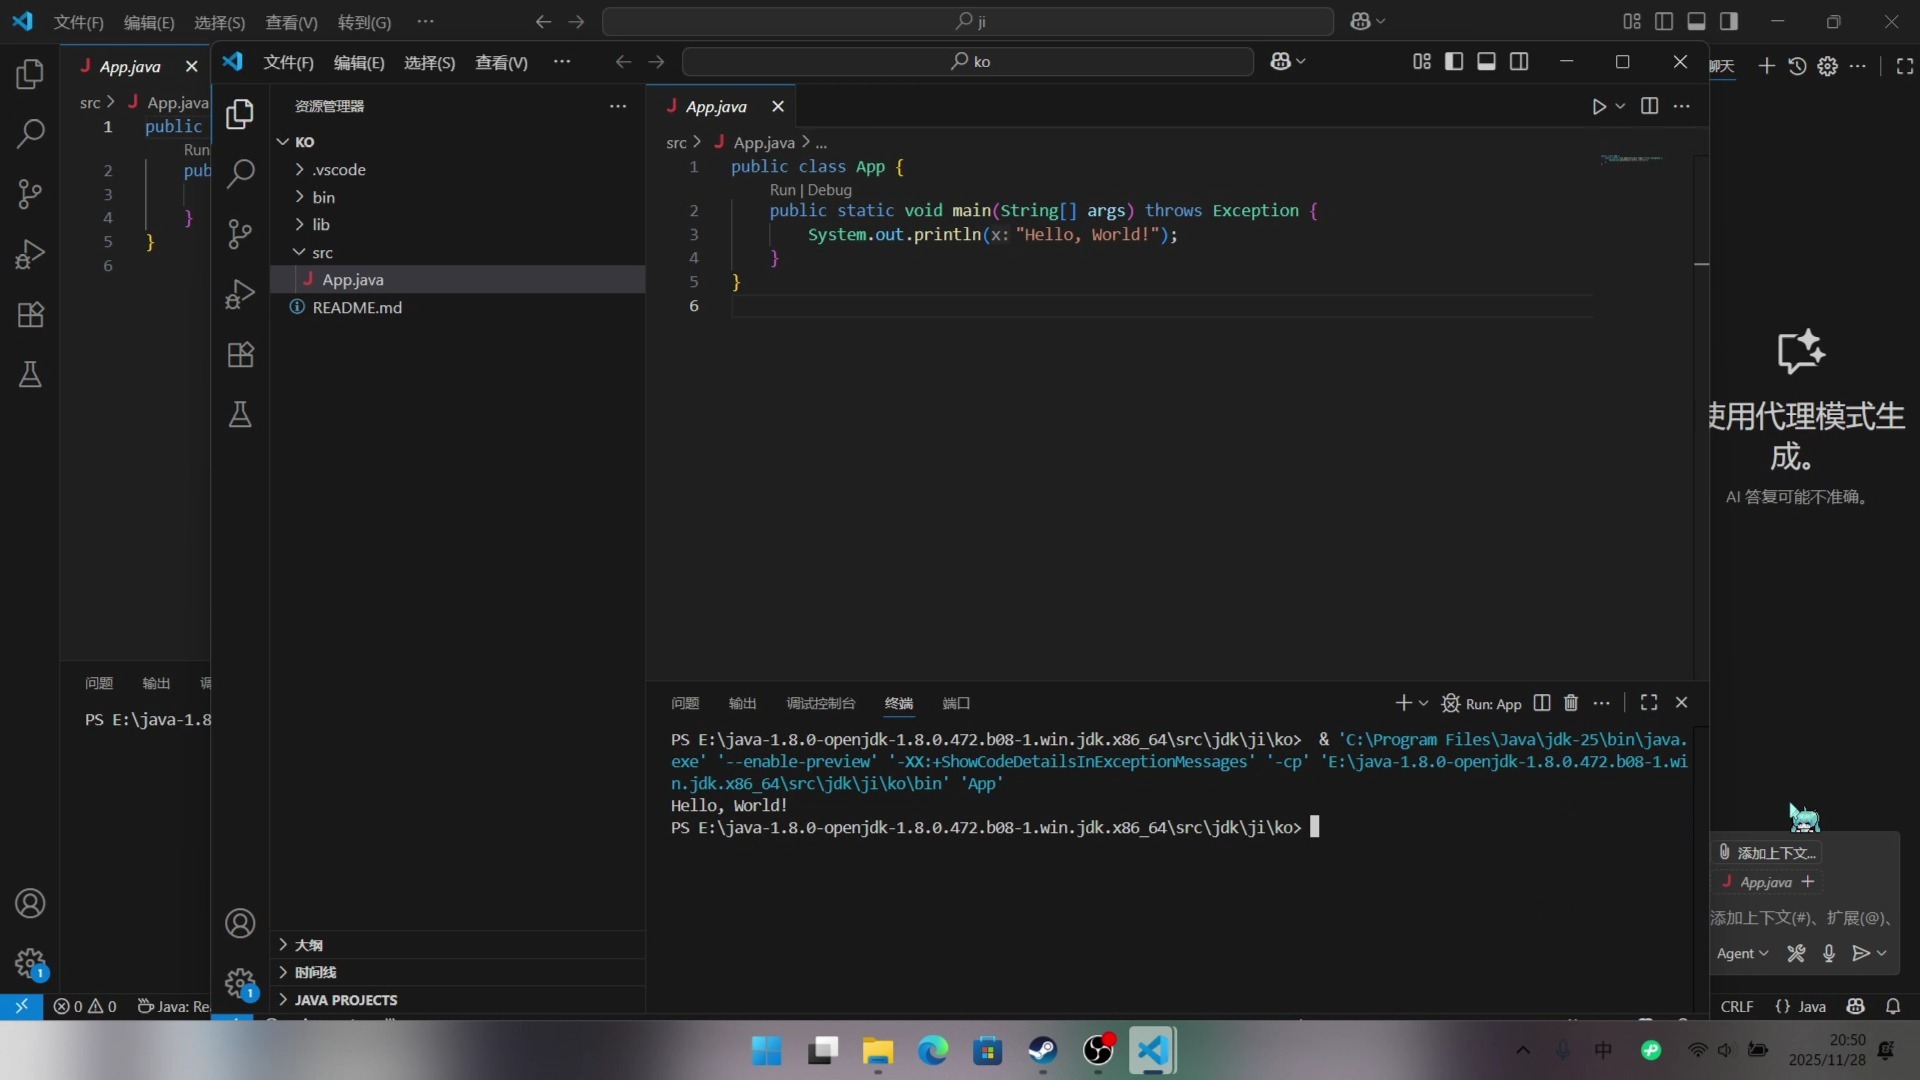Expand the lib folder
This screenshot has width=1920, height=1080.
pos(459,225)
